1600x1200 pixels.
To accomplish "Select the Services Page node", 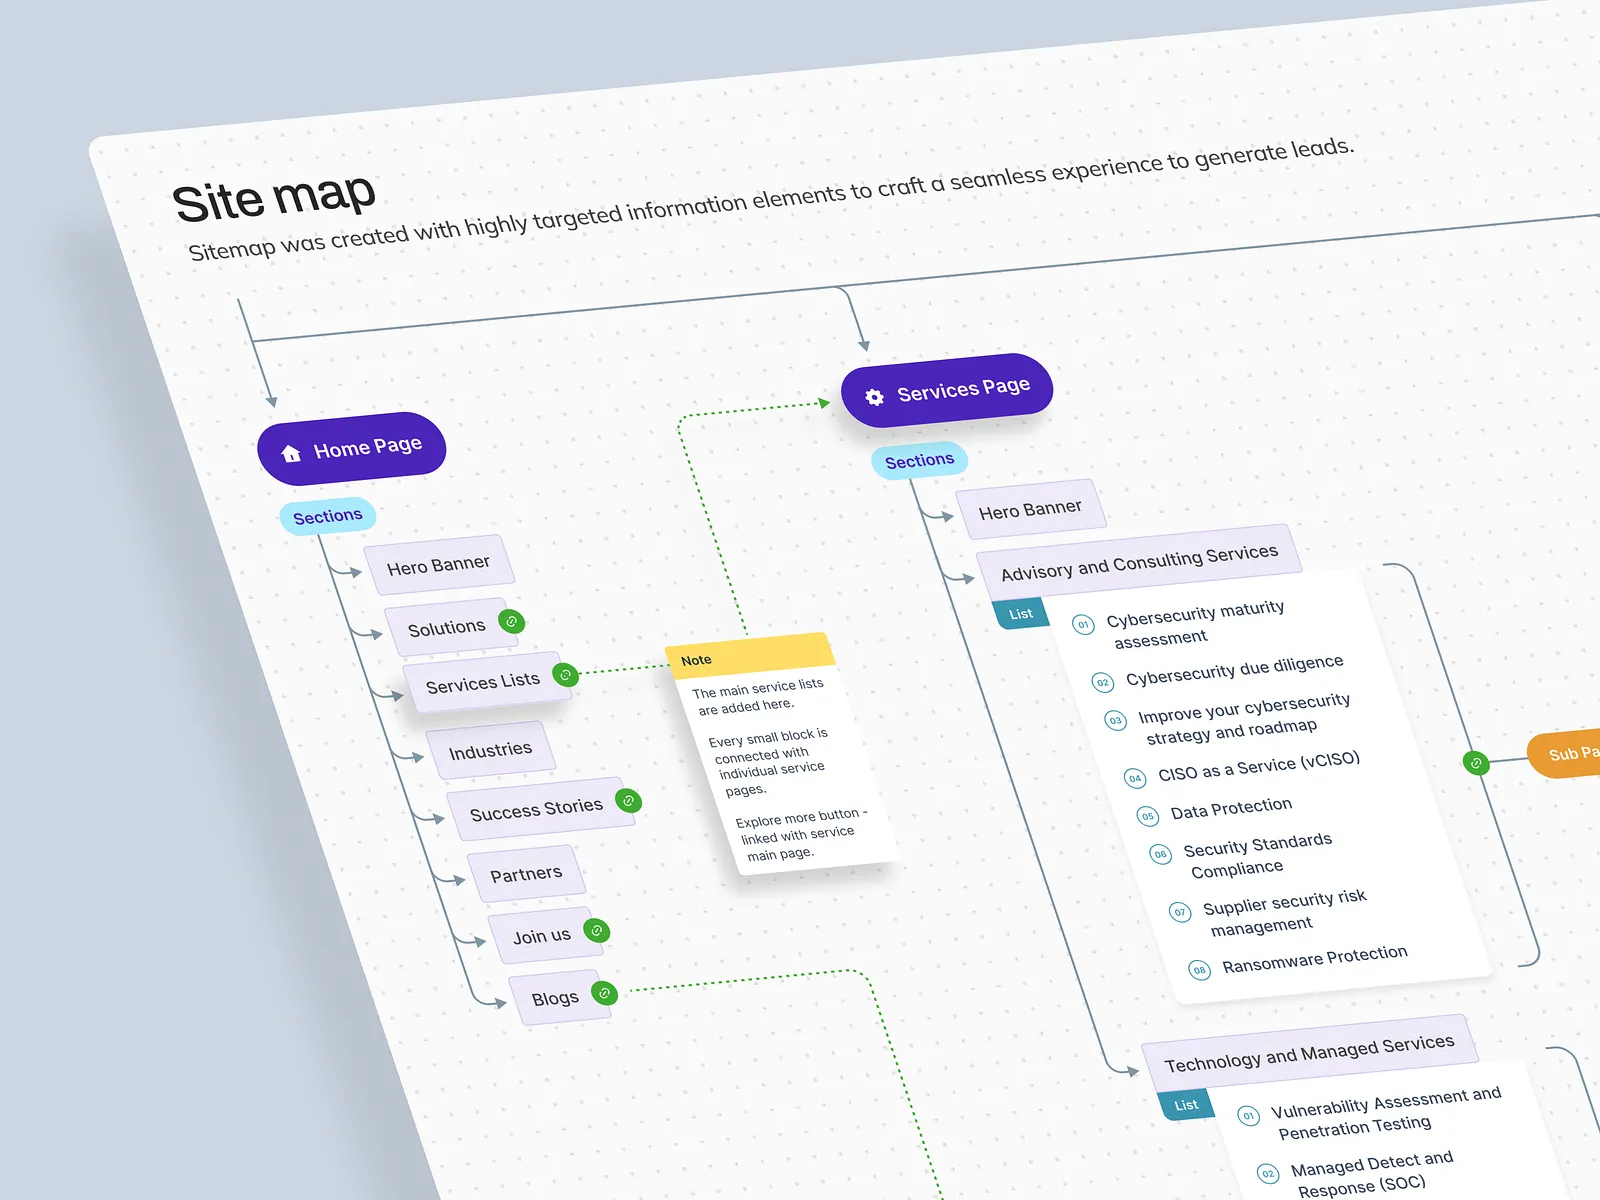I will pyautogui.click(x=947, y=390).
